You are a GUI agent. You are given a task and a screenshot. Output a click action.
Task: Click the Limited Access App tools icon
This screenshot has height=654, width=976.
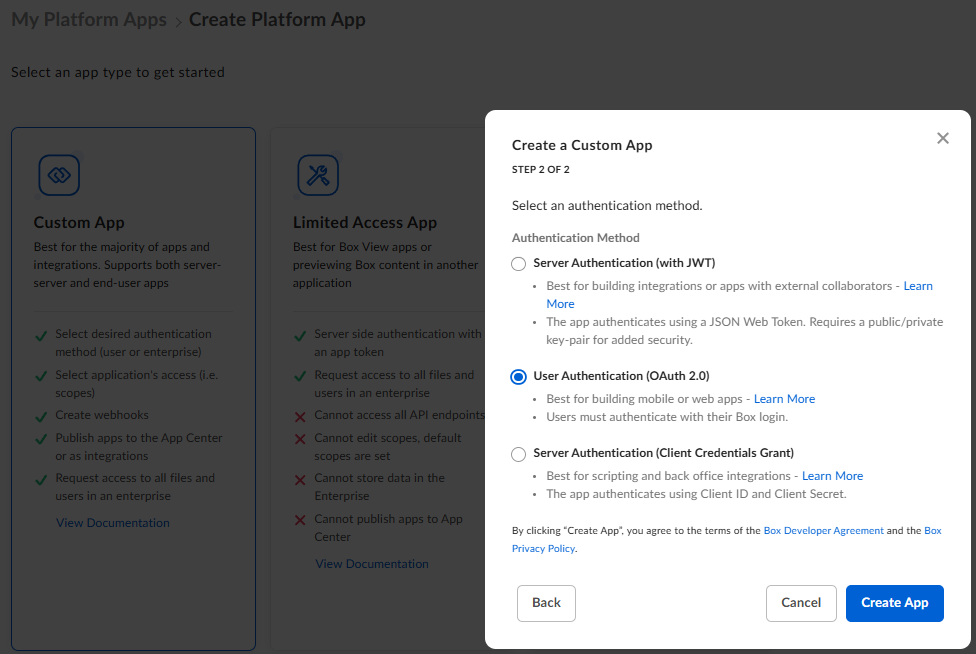[x=318, y=176]
